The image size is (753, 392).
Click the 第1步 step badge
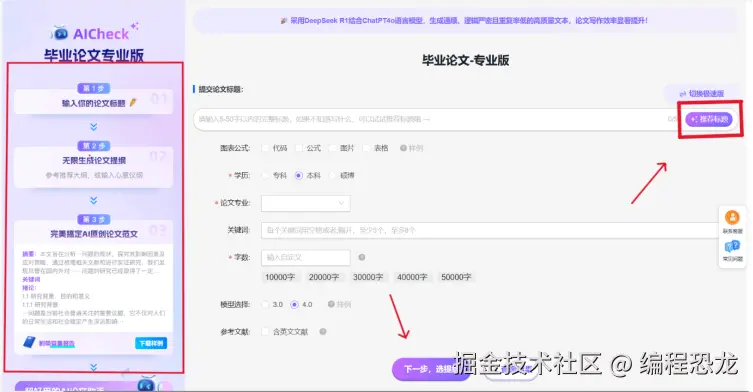click(x=94, y=88)
